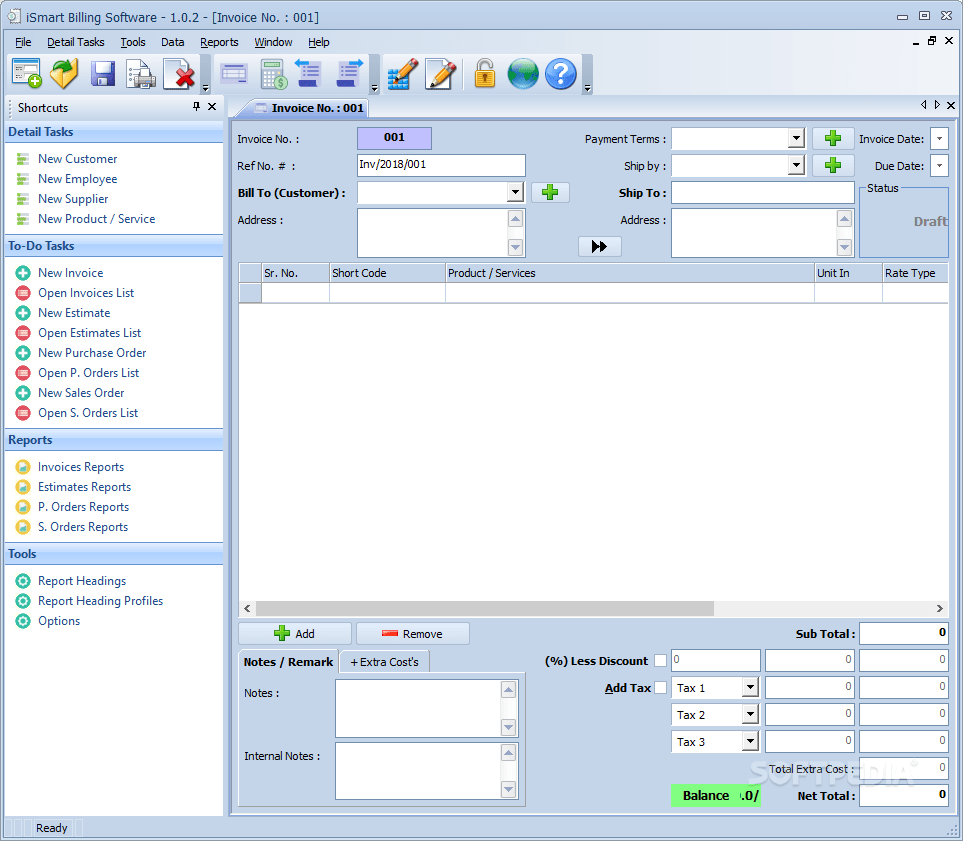963x841 pixels.
Task: Open the Reports menu
Action: (219, 42)
